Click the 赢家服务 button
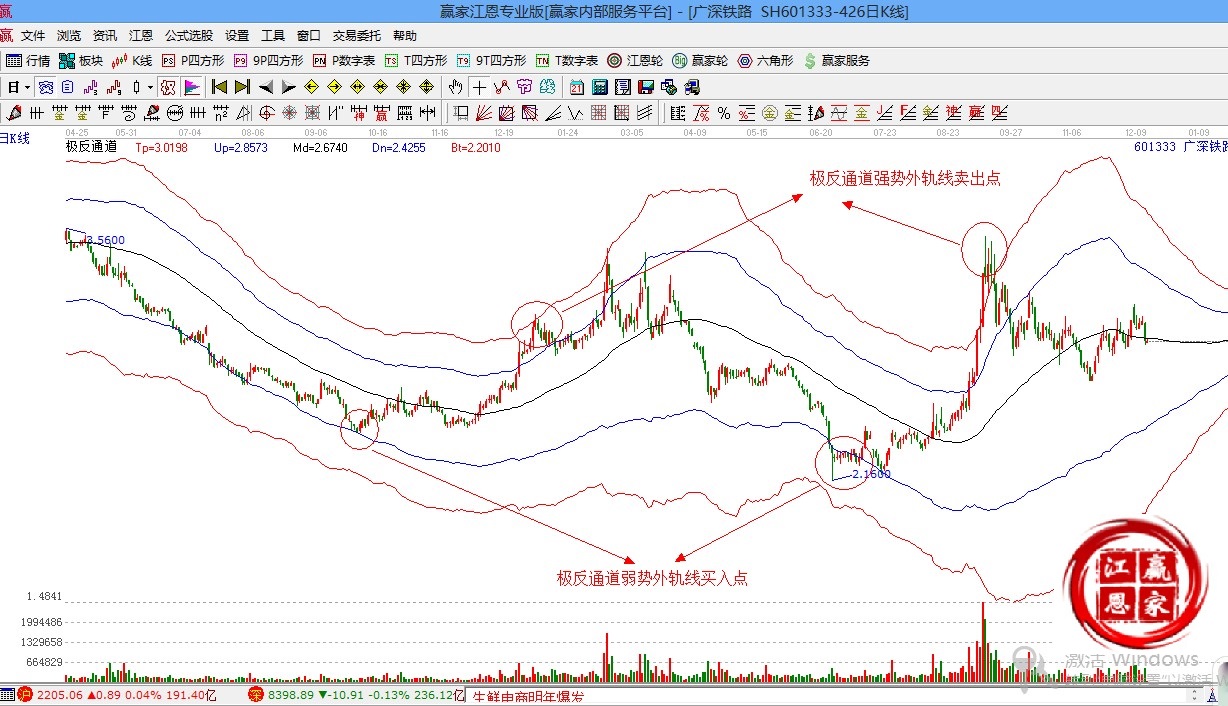Viewport: 1228px width, 706px height. 836,60
